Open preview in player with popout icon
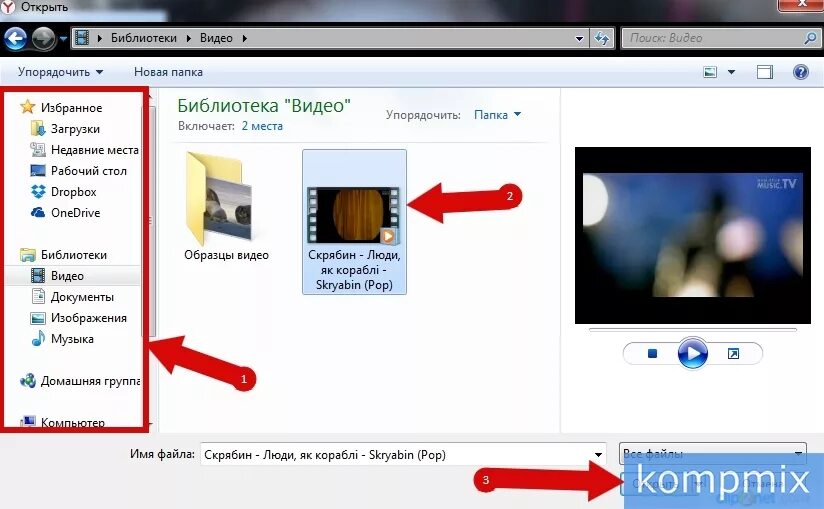 733,354
